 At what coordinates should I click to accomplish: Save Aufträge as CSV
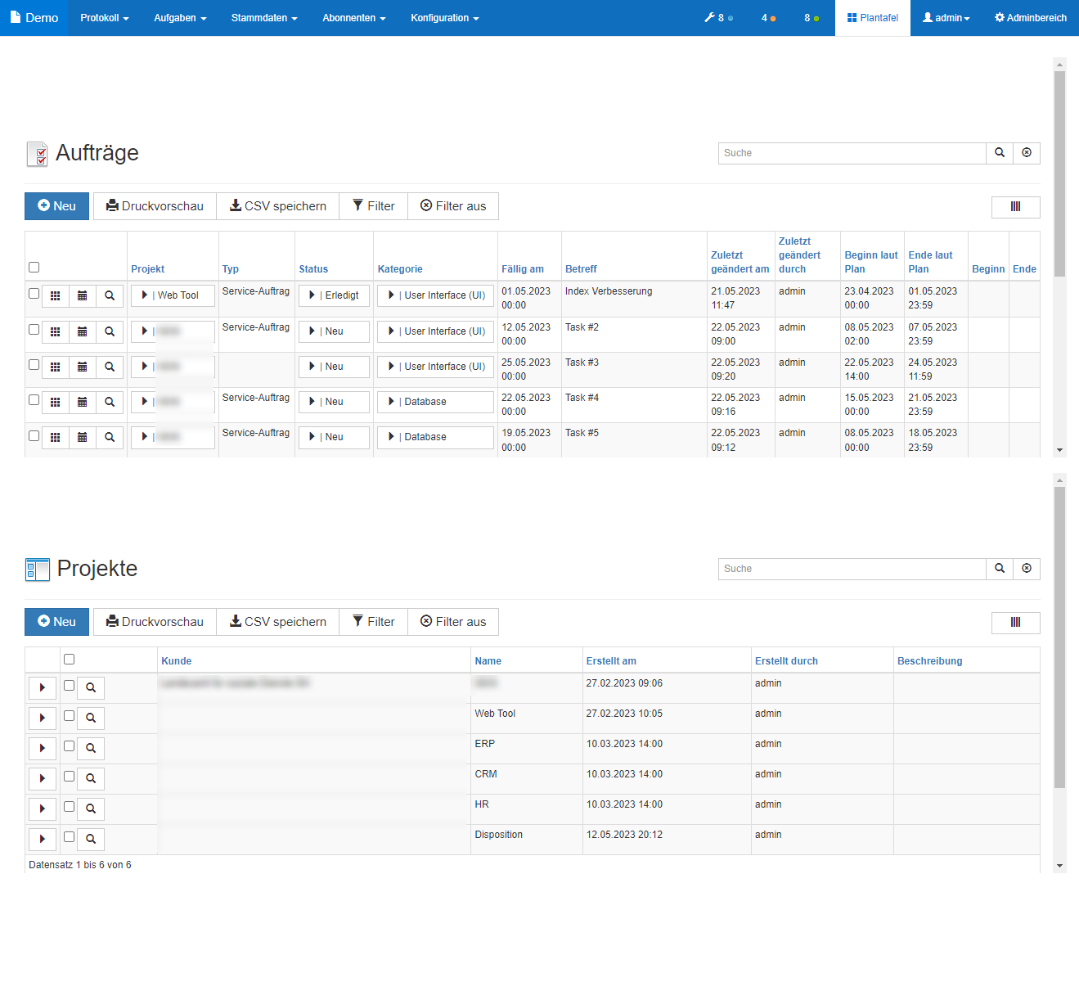coord(278,206)
